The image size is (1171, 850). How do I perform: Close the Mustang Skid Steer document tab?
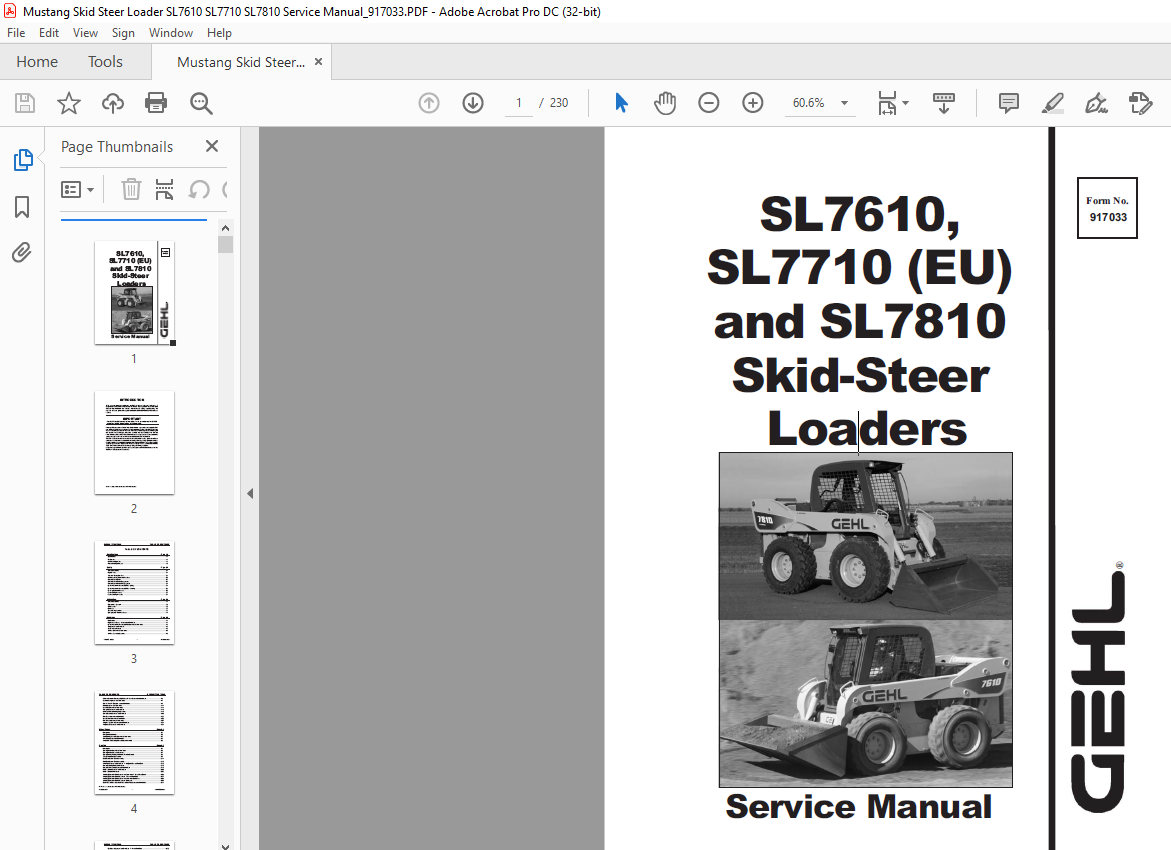318,62
